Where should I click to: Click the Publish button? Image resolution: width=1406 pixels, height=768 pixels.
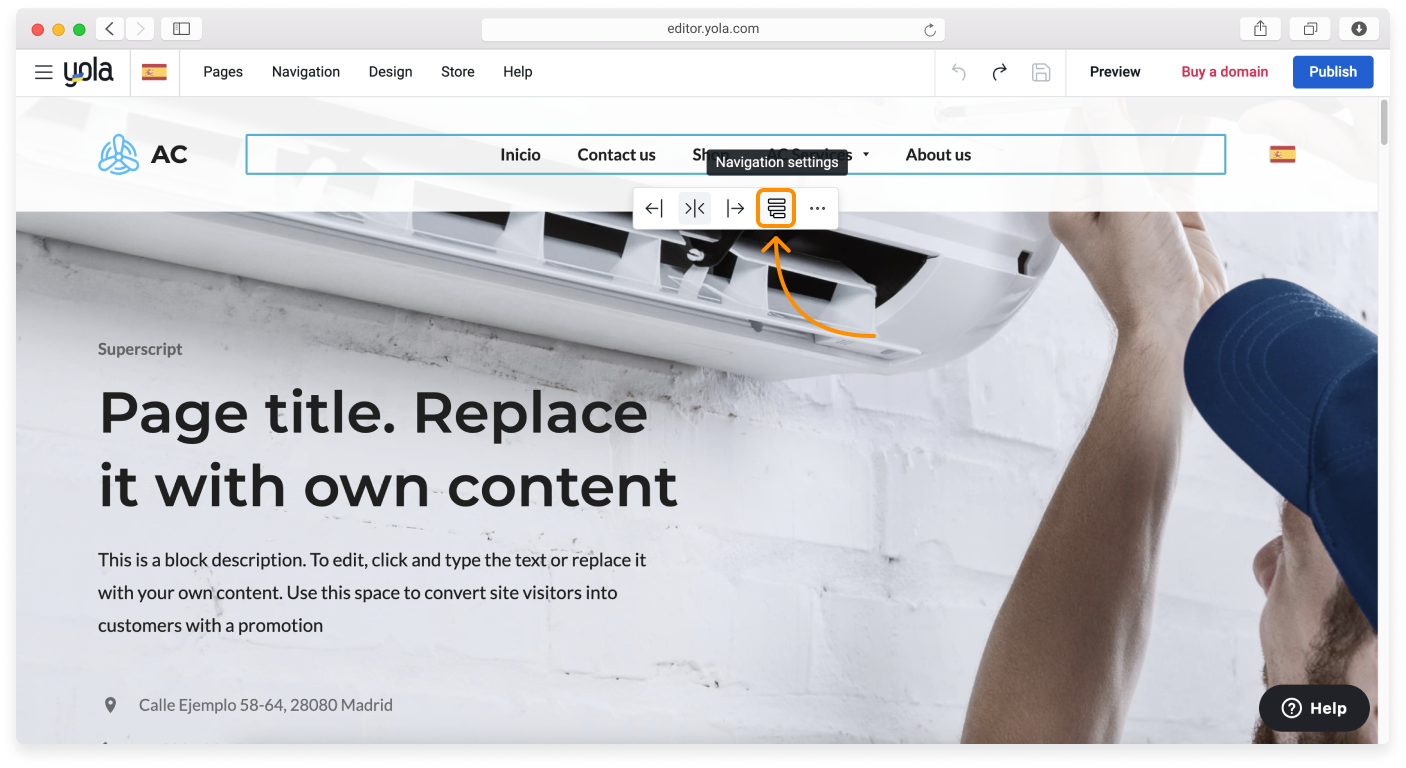1332,72
